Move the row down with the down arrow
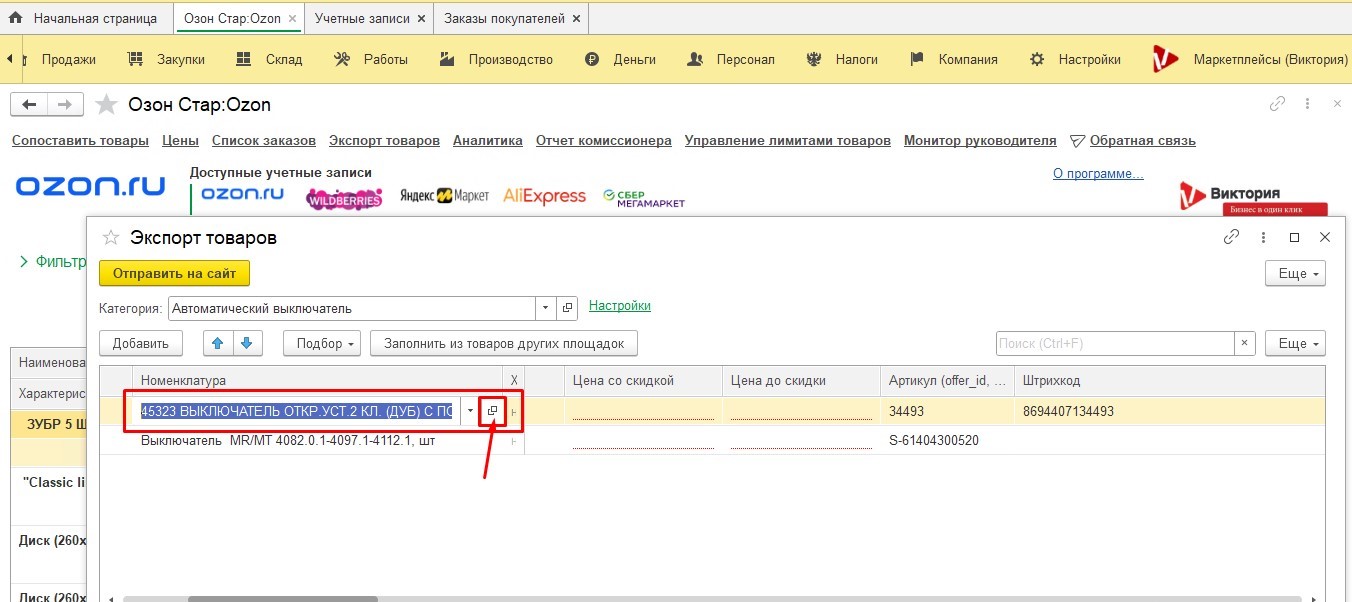 (x=247, y=343)
